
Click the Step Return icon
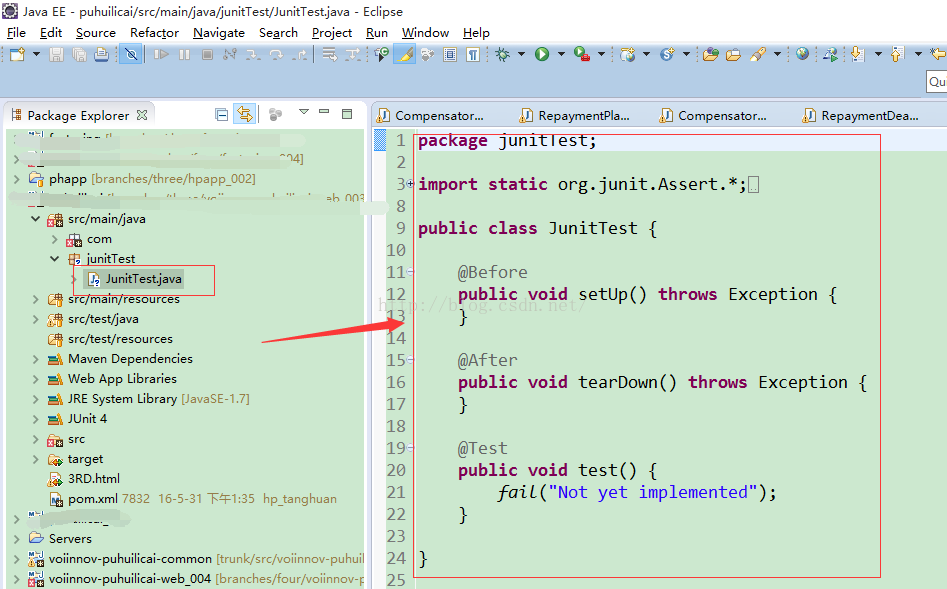[x=299, y=54]
